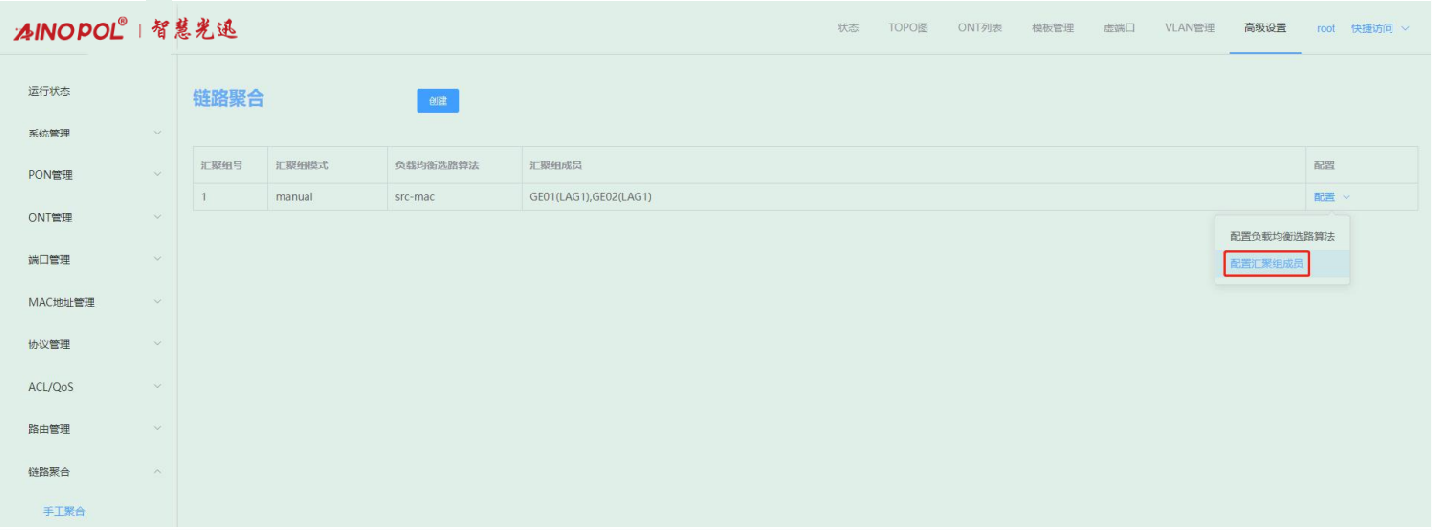Open the 模板管理 tab
This screenshot has width=1432, height=530.
coord(1052,28)
